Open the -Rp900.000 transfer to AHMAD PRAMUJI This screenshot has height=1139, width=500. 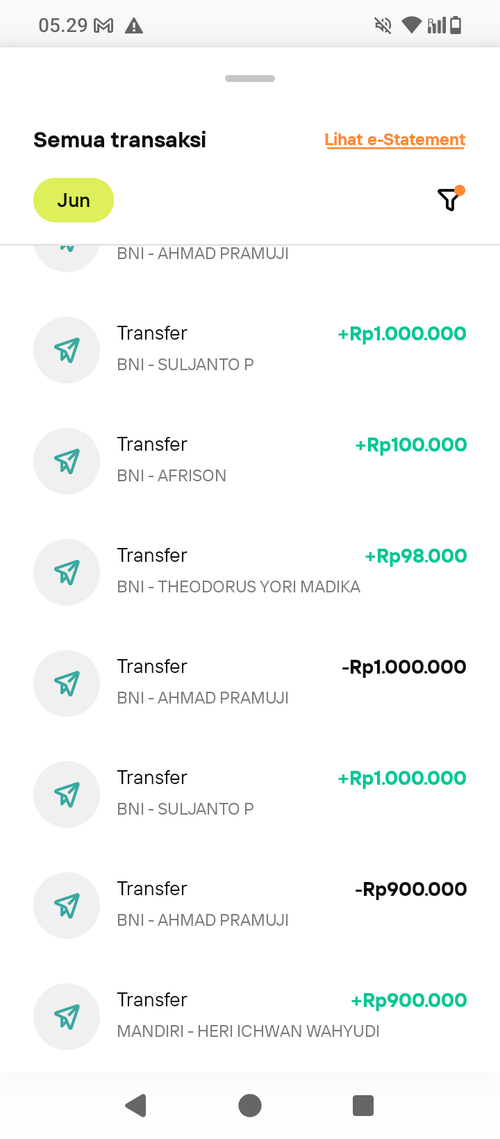[250, 906]
